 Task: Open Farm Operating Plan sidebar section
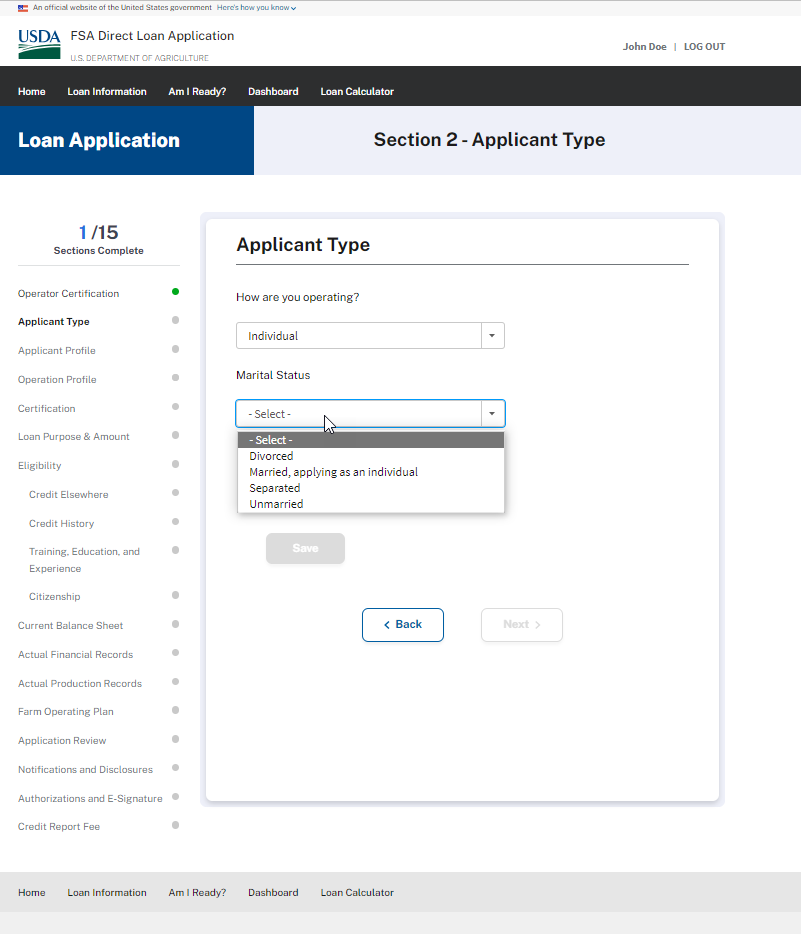point(66,712)
